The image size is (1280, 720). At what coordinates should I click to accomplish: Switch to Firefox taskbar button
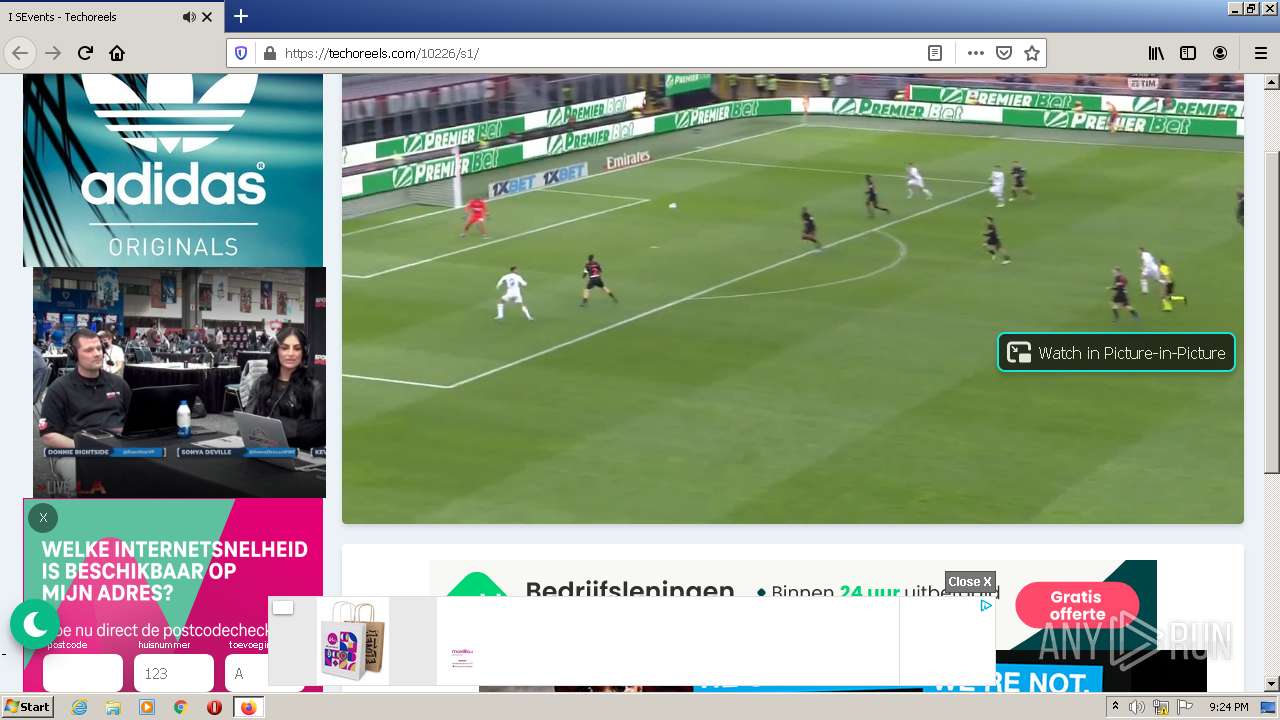pos(248,707)
